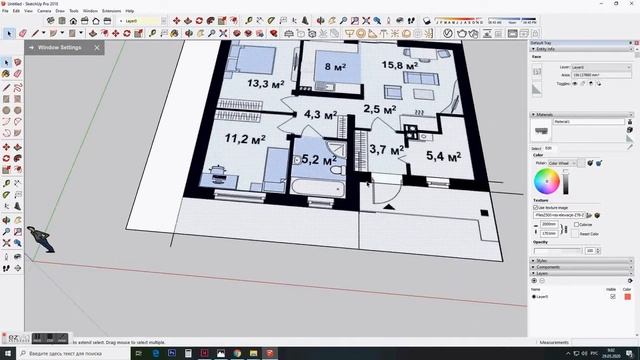Image resolution: width=640 pixels, height=360 pixels.
Task: Click the Position Camera icon in top toolbar
Action: [389, 20]
